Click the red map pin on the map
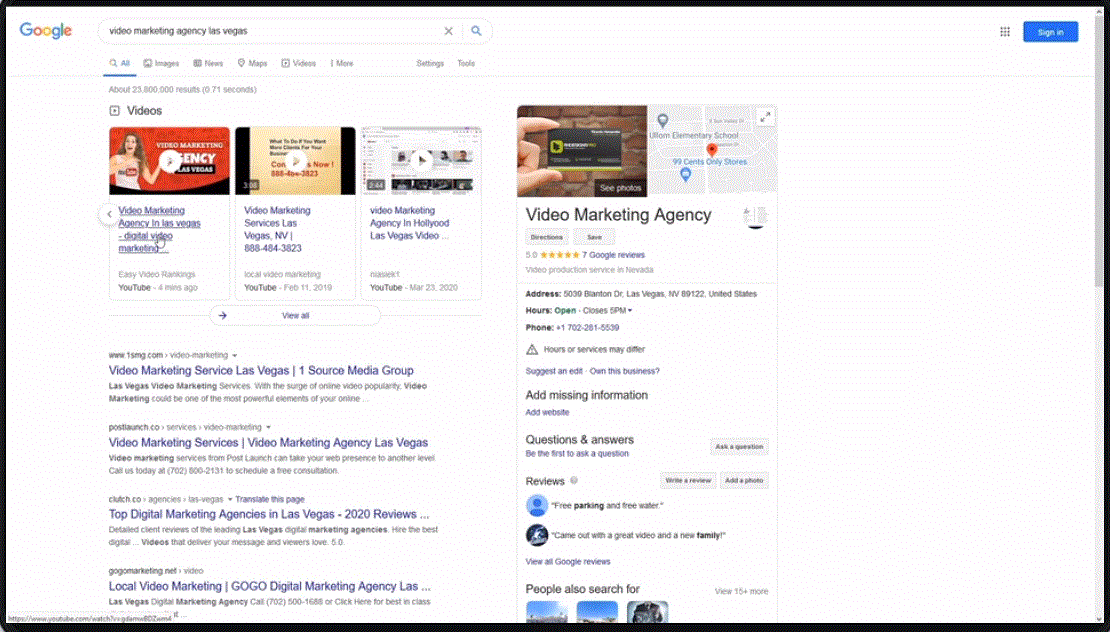 pos(712,149)
